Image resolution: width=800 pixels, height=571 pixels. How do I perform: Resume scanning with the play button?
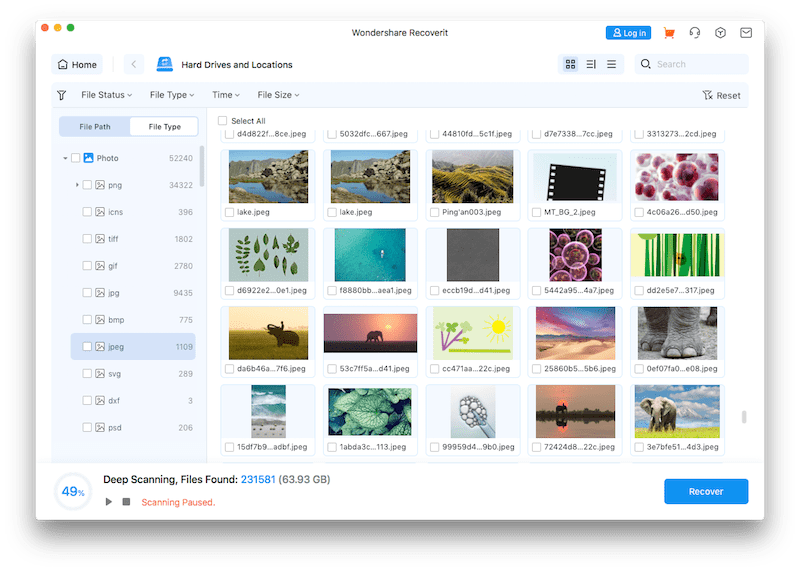tap(109, 501)
